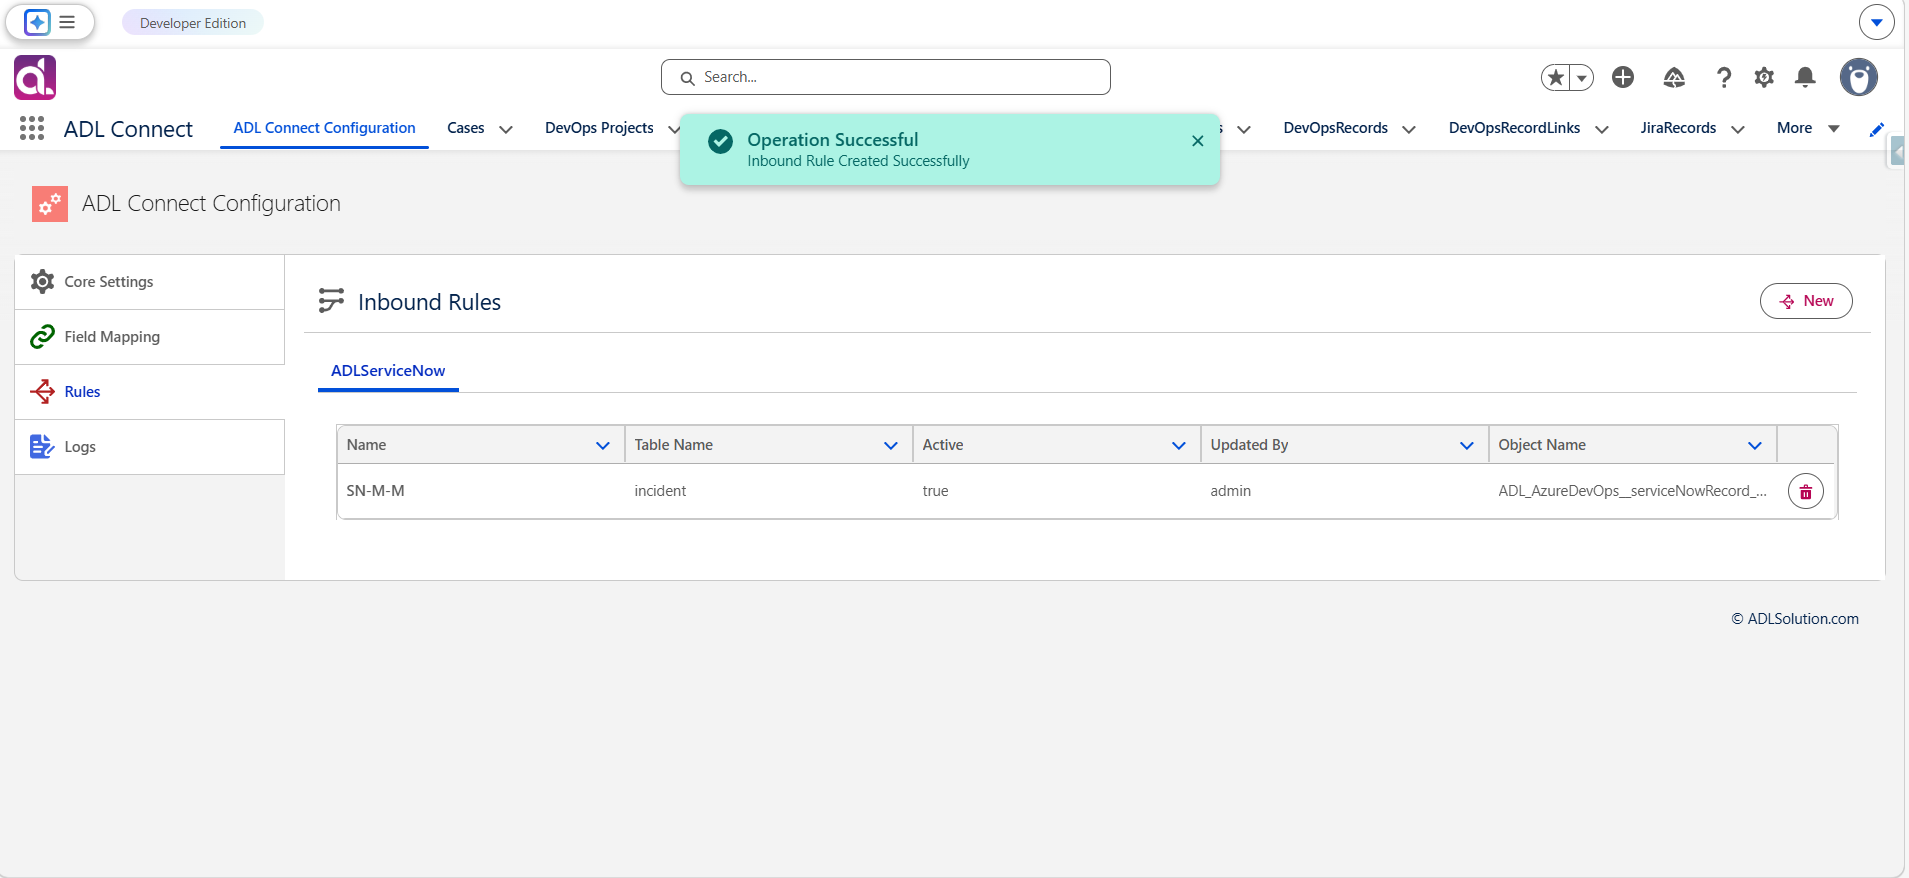
Task: Go to Field Mapping
Action: [x=150, y=337]
